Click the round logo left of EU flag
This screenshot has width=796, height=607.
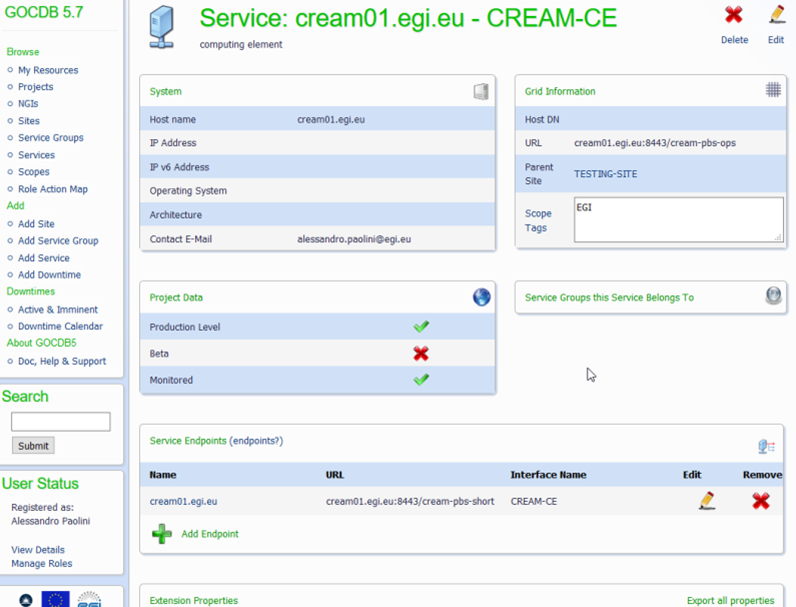(25, 600)
